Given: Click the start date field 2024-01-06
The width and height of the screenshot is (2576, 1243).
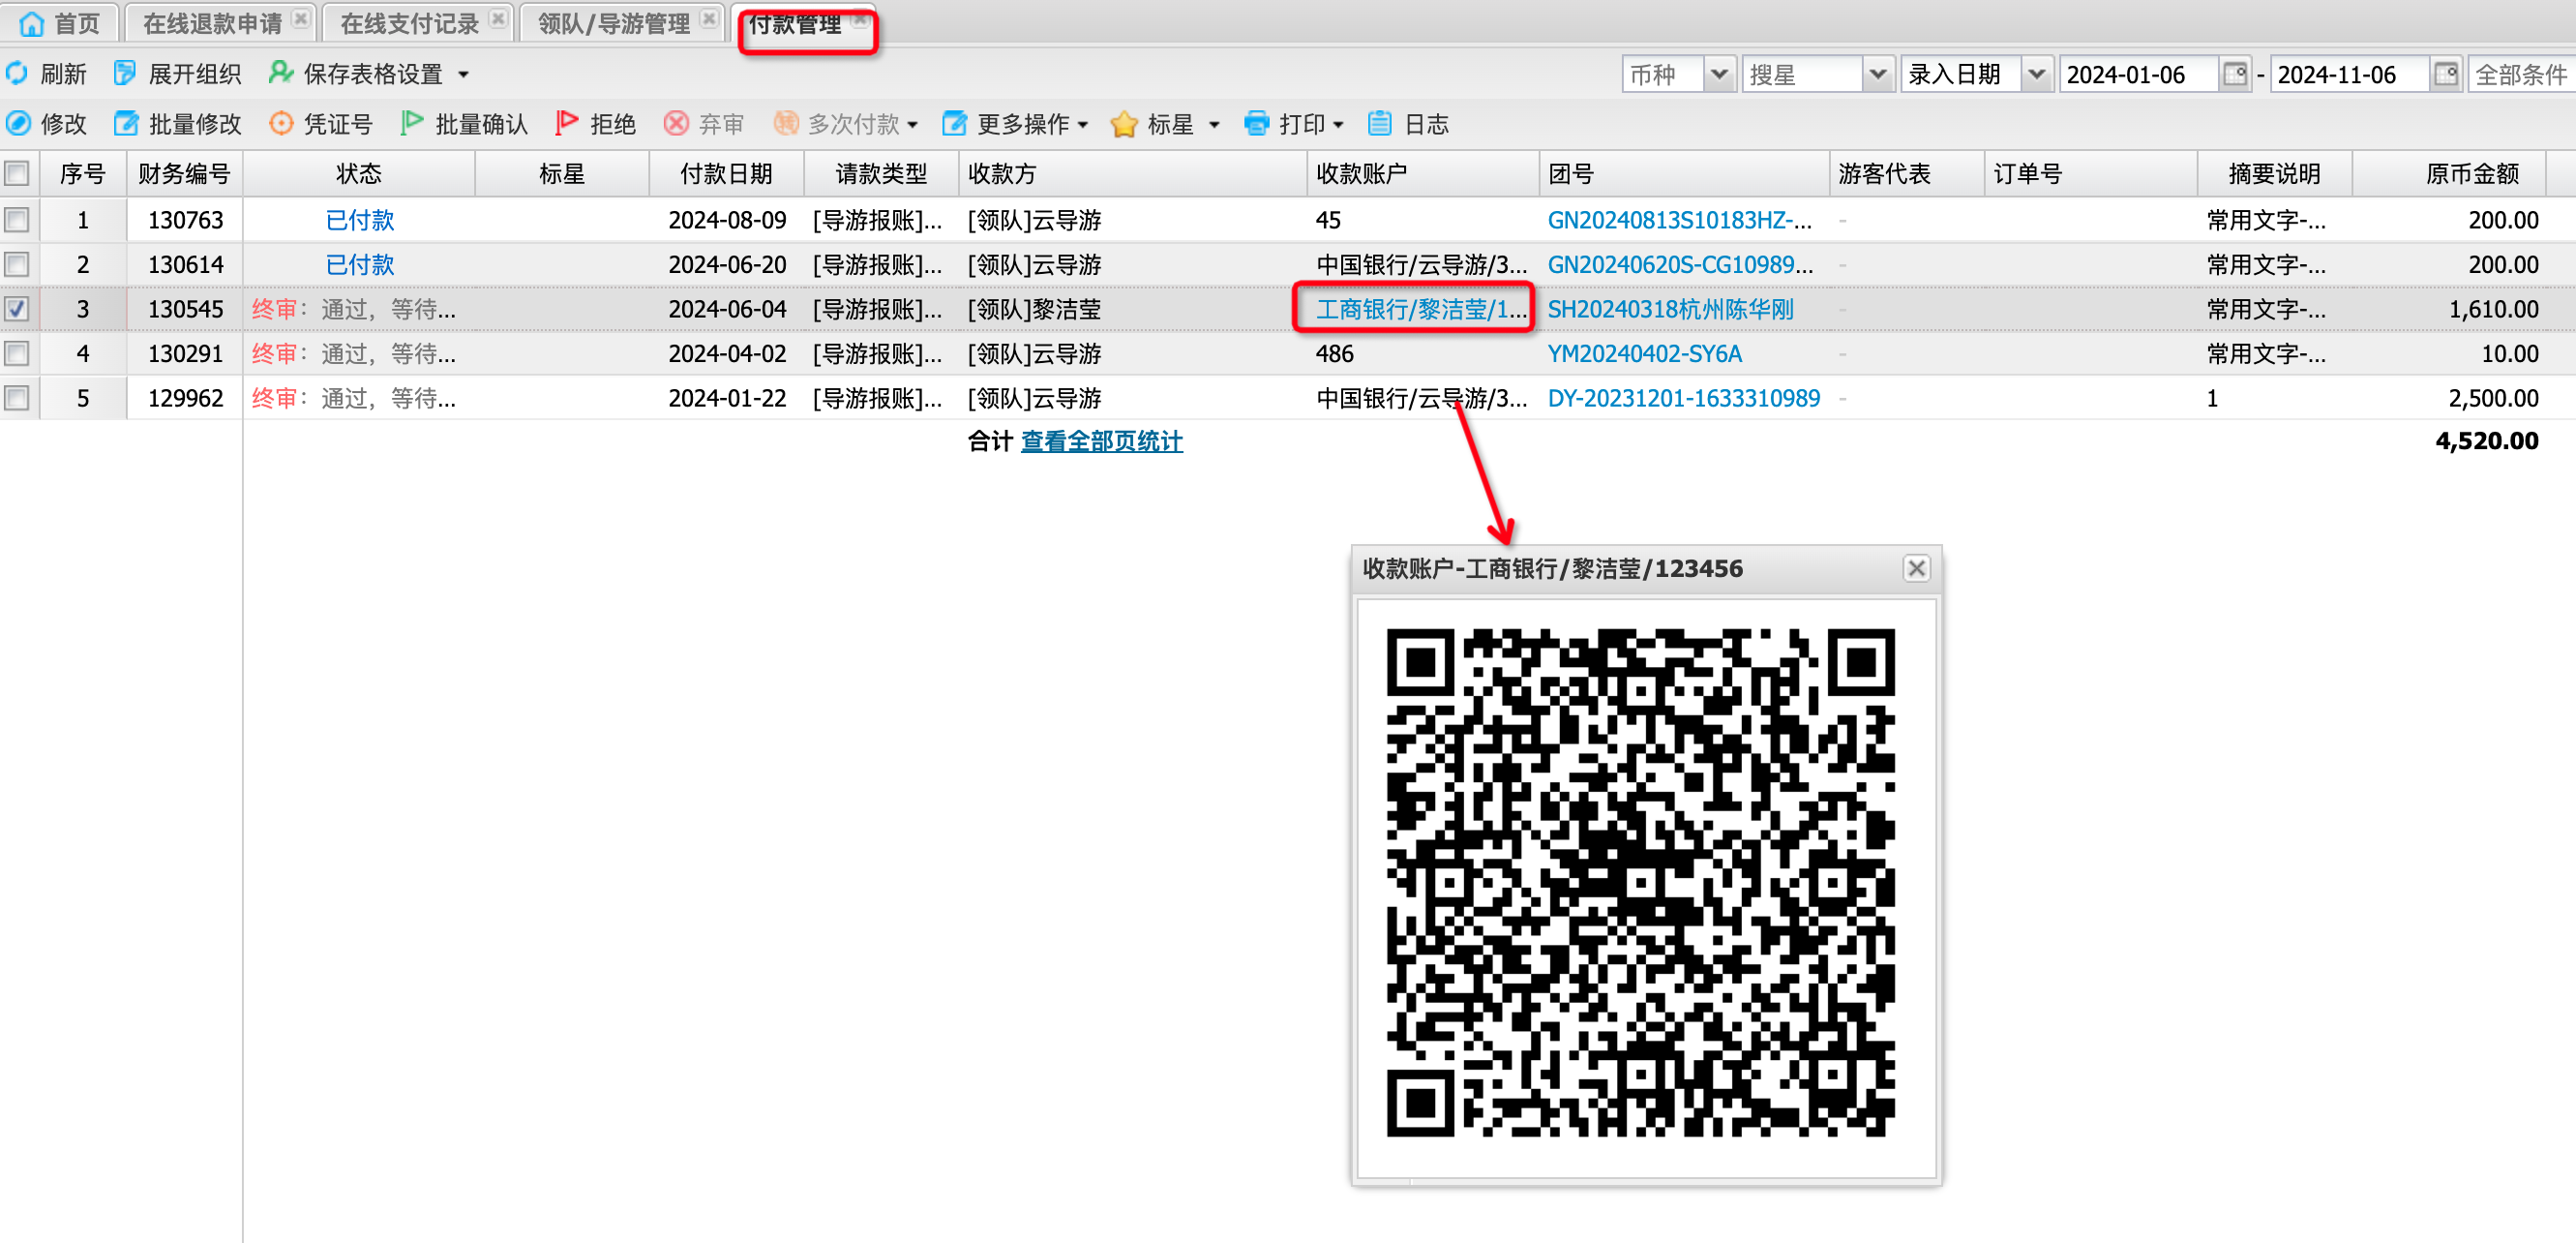Looking at the screenshot, I should (x=2139, y=75).
